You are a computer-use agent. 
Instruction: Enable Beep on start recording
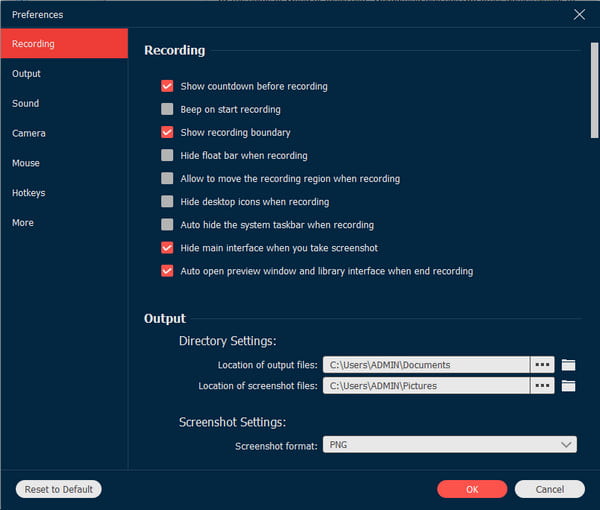pyautogui.click(x=167, y=109)
